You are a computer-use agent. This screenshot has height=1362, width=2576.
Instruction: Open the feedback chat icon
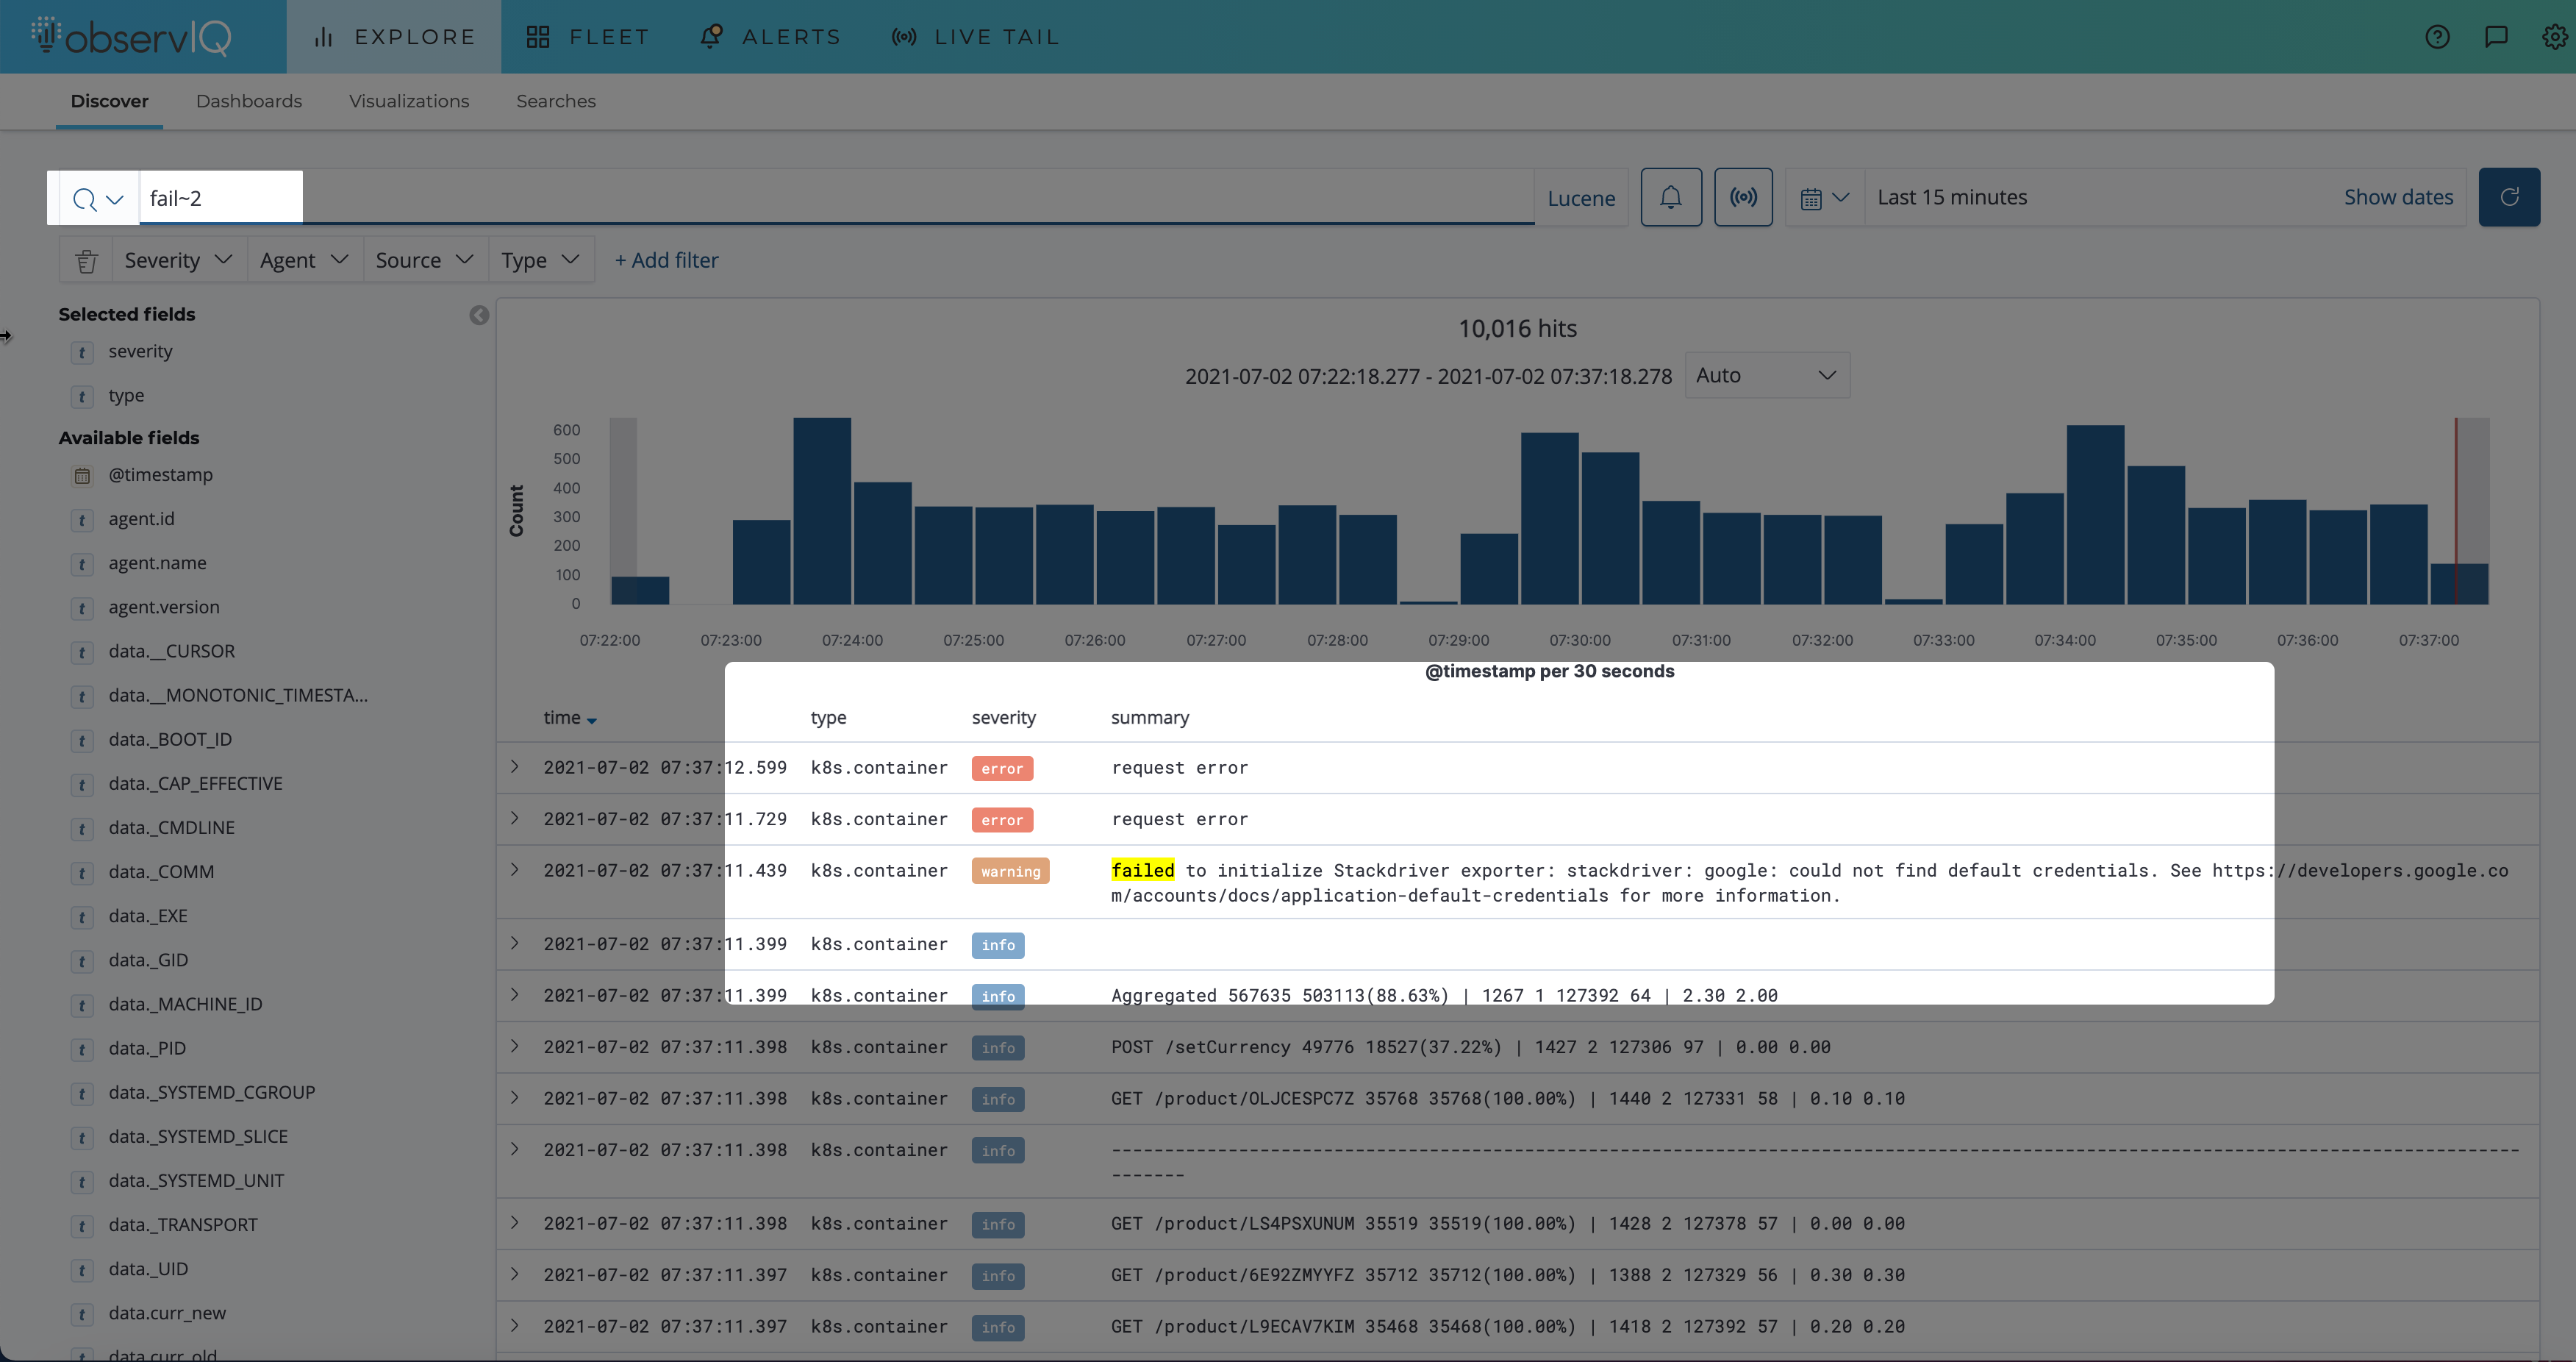(x=2496, y=37)
